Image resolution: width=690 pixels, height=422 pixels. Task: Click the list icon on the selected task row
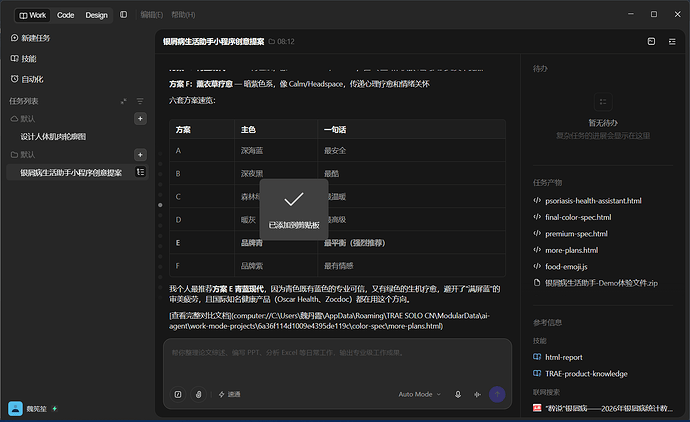140,172
